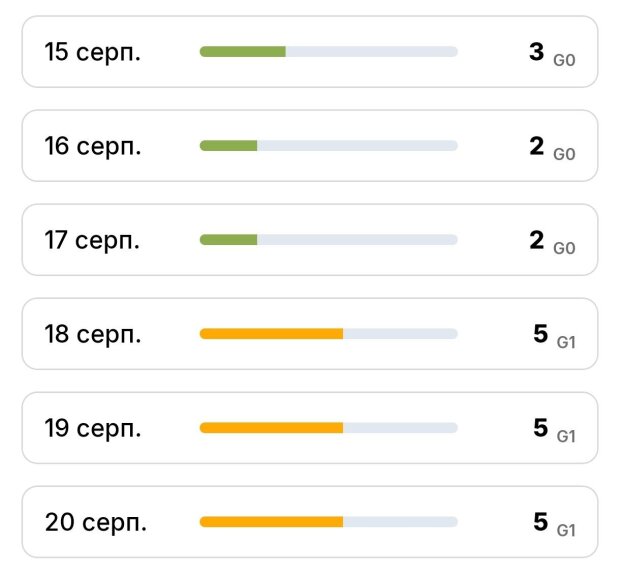Select the 19 серп. date label
Image resolution: width=620 pixels, height=577 pixels.
pos(93,428)
